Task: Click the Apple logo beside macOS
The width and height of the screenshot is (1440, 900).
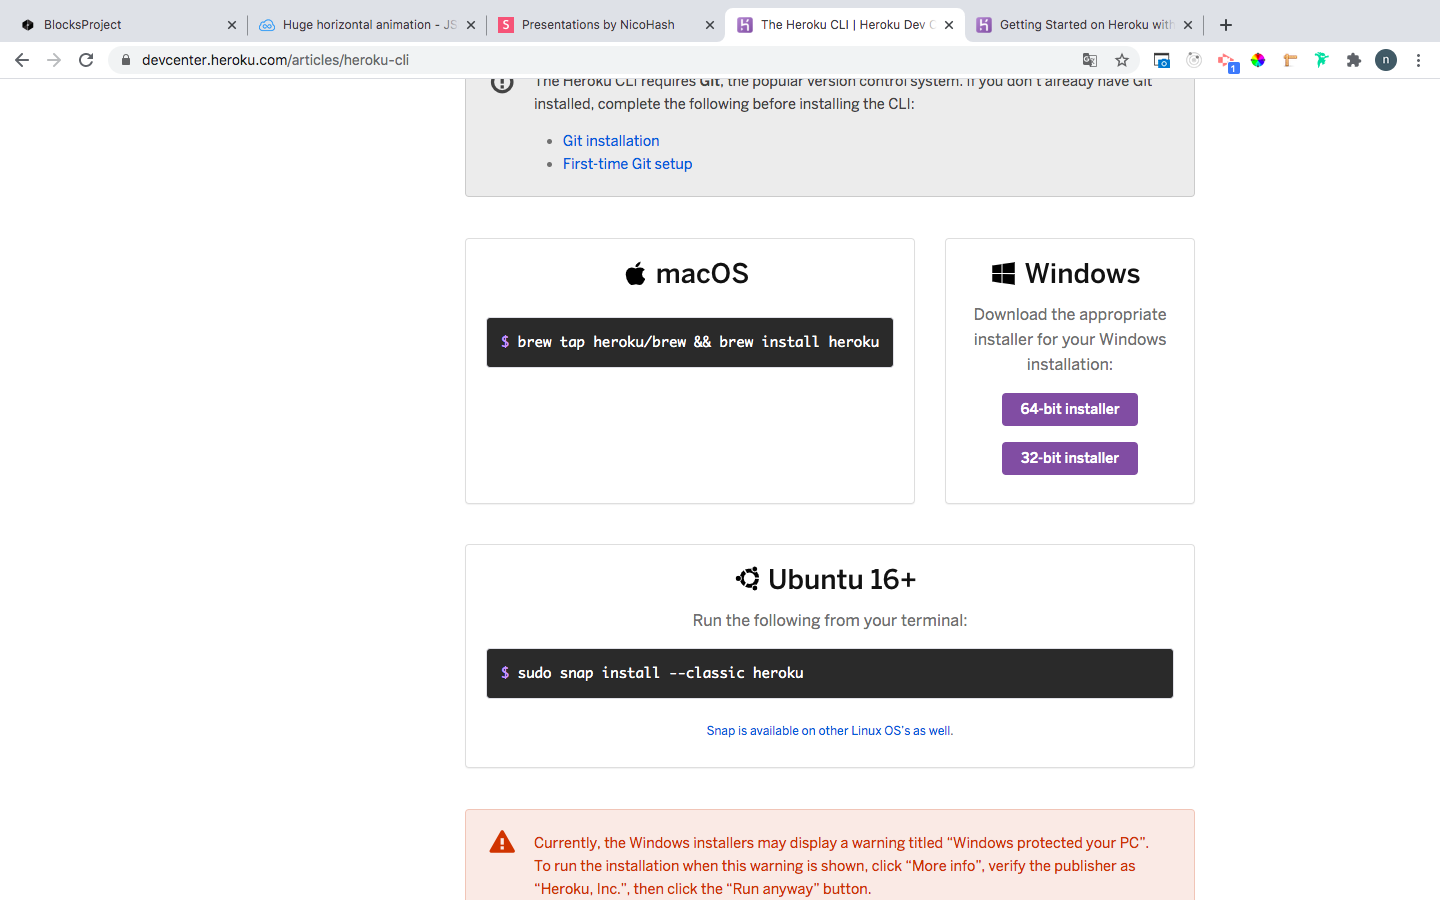Action: (635, 273)
